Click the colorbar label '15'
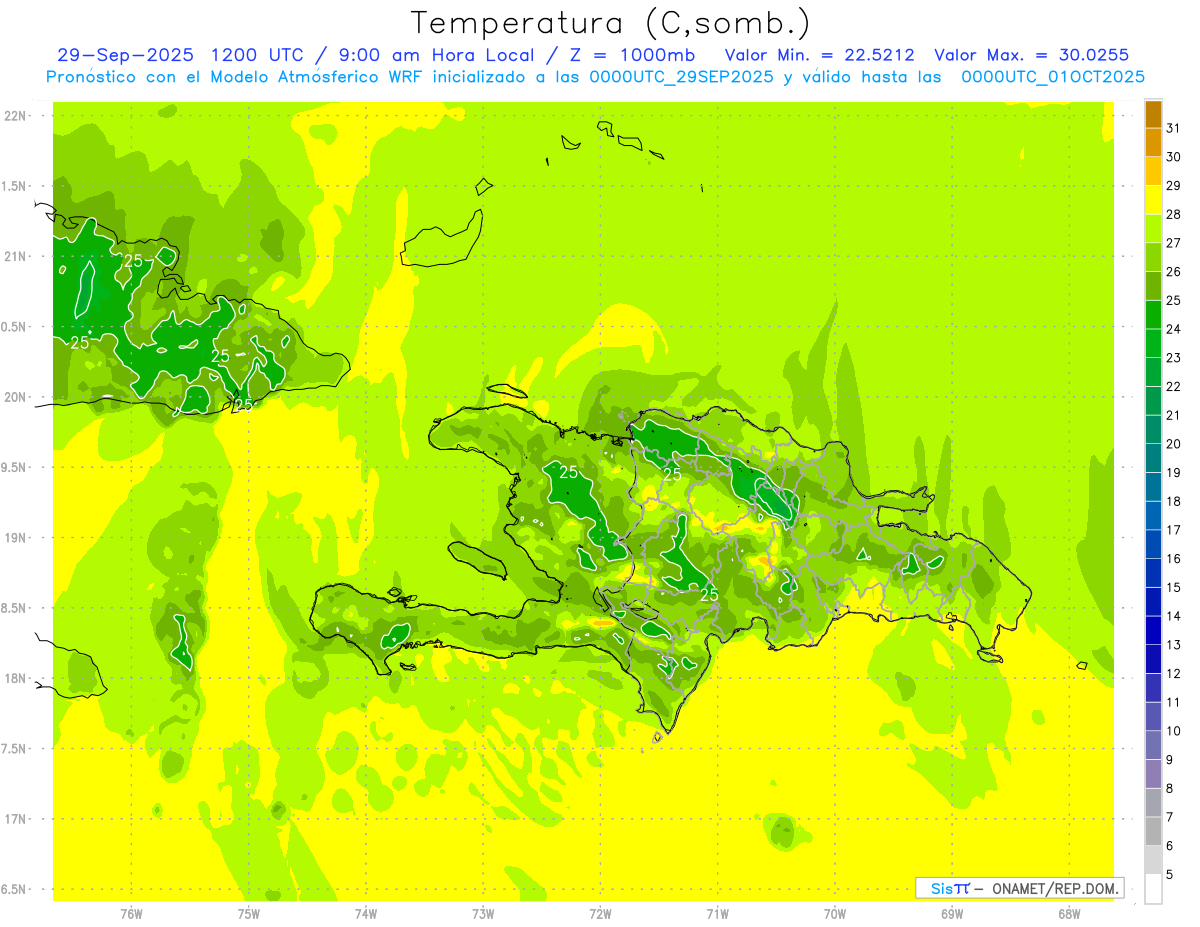 tap(1174, 587)
